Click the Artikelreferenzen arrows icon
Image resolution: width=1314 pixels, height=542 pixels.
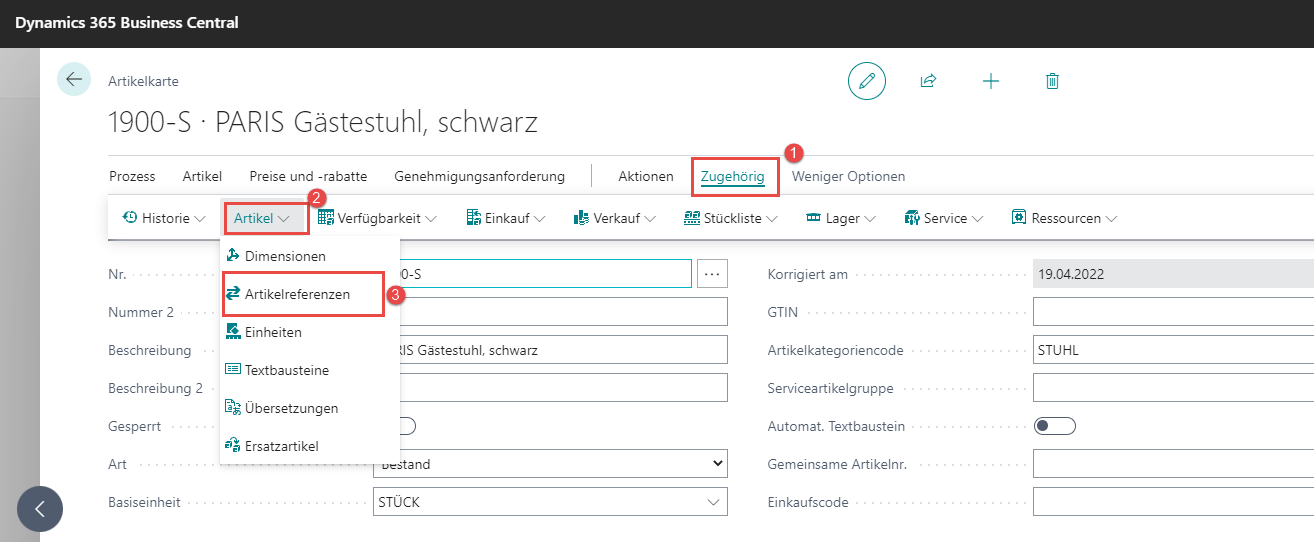click(233, 294)
